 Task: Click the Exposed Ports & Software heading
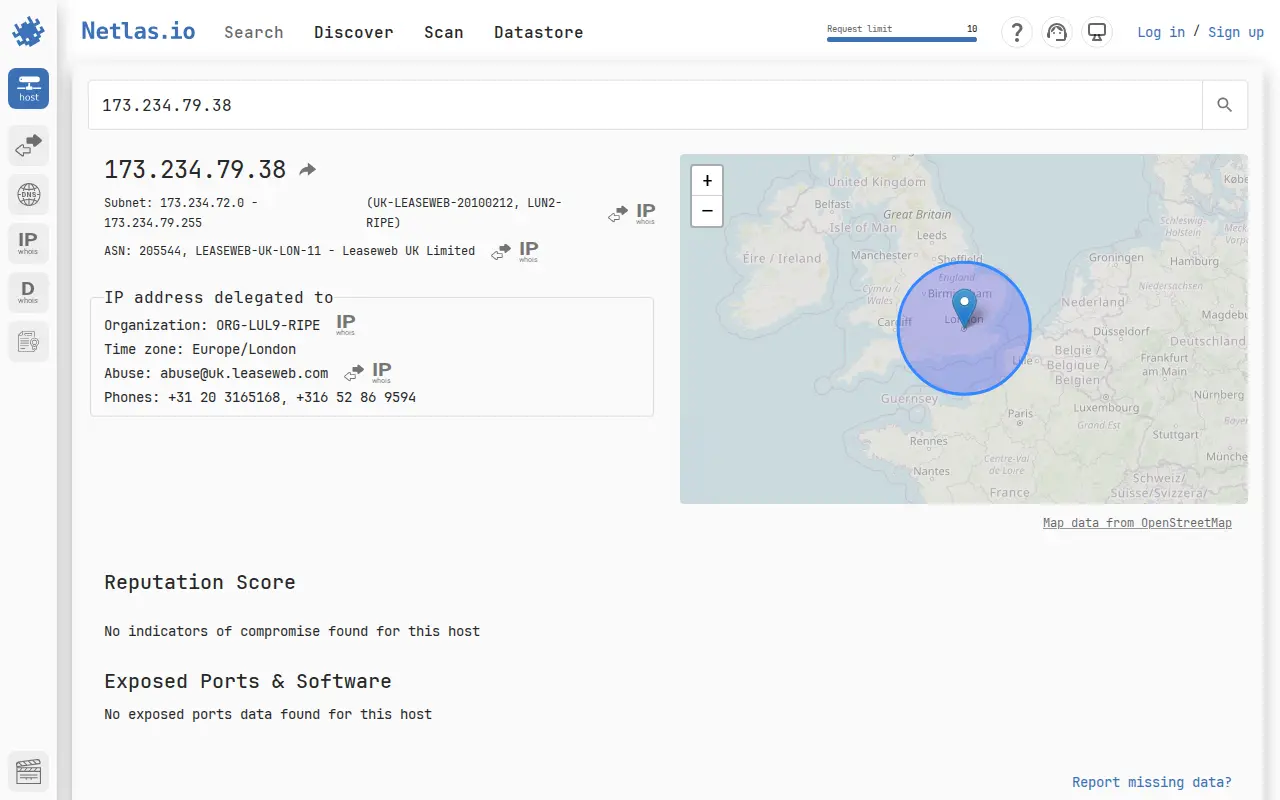[x=248, y=681]
